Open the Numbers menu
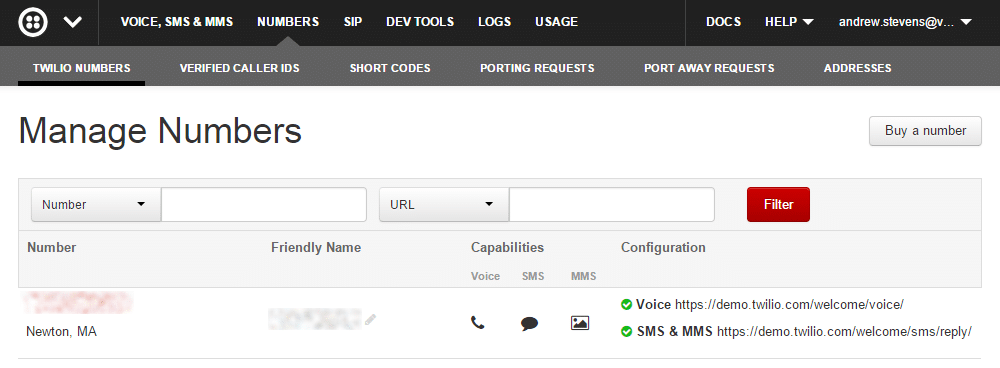This screenshot has width=1000, height=368. [x=288, y=22]
